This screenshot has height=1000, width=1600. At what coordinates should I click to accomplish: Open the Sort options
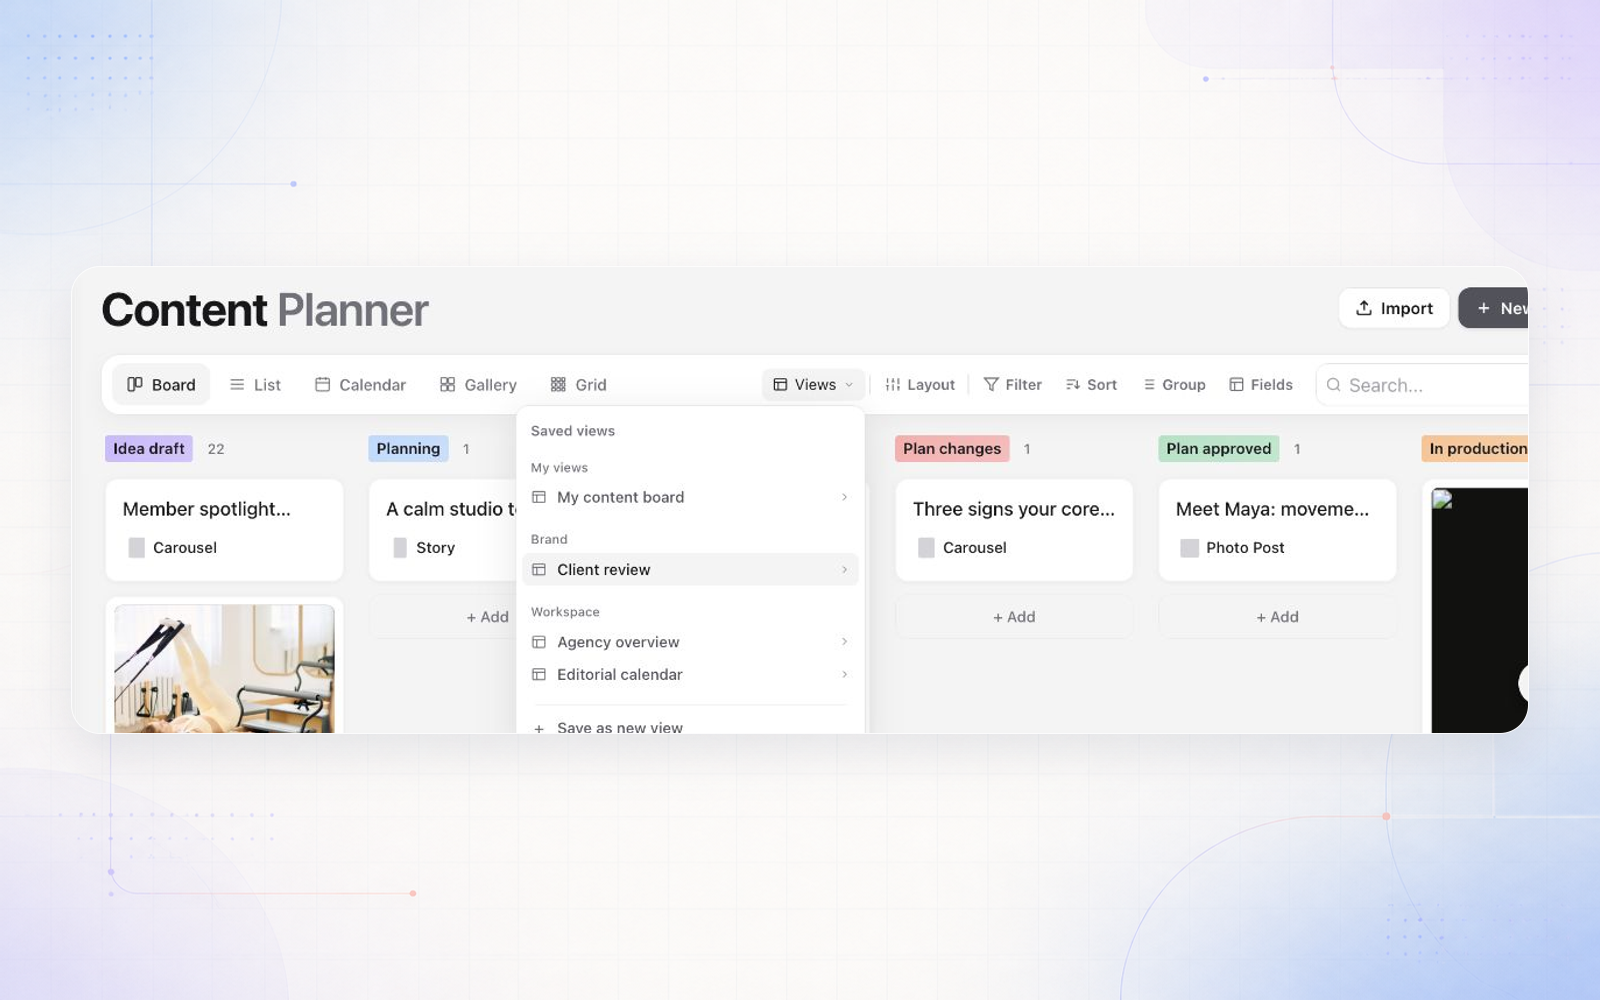click(1091, 385)
